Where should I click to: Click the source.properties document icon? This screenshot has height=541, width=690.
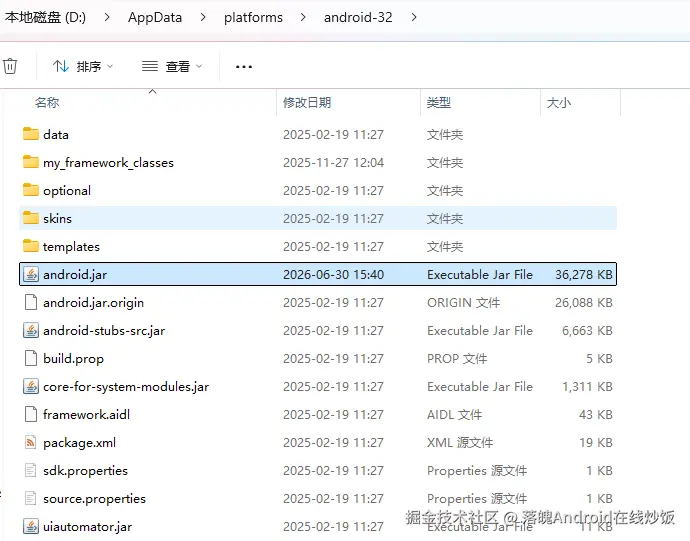point(30,498)
